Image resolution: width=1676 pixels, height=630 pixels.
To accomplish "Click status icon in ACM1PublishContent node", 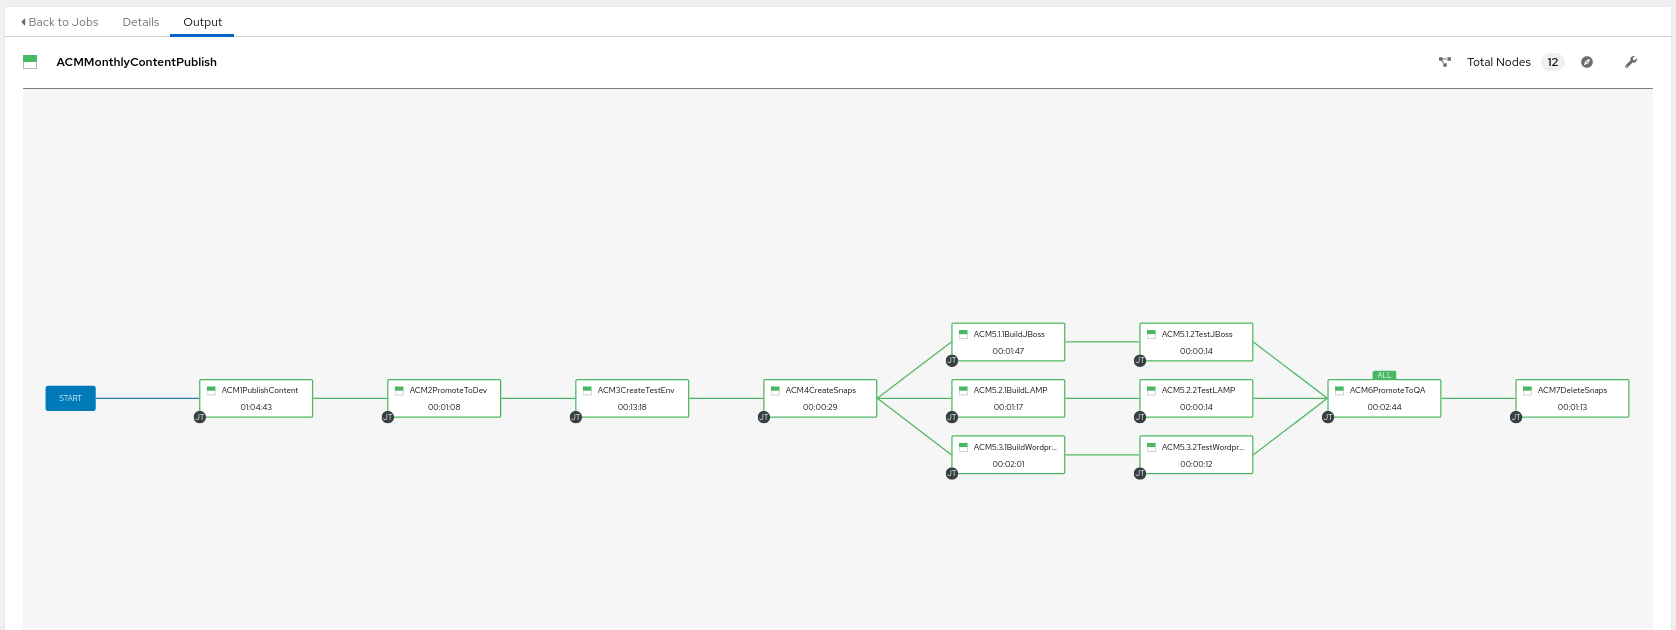I will coord(211,390).
